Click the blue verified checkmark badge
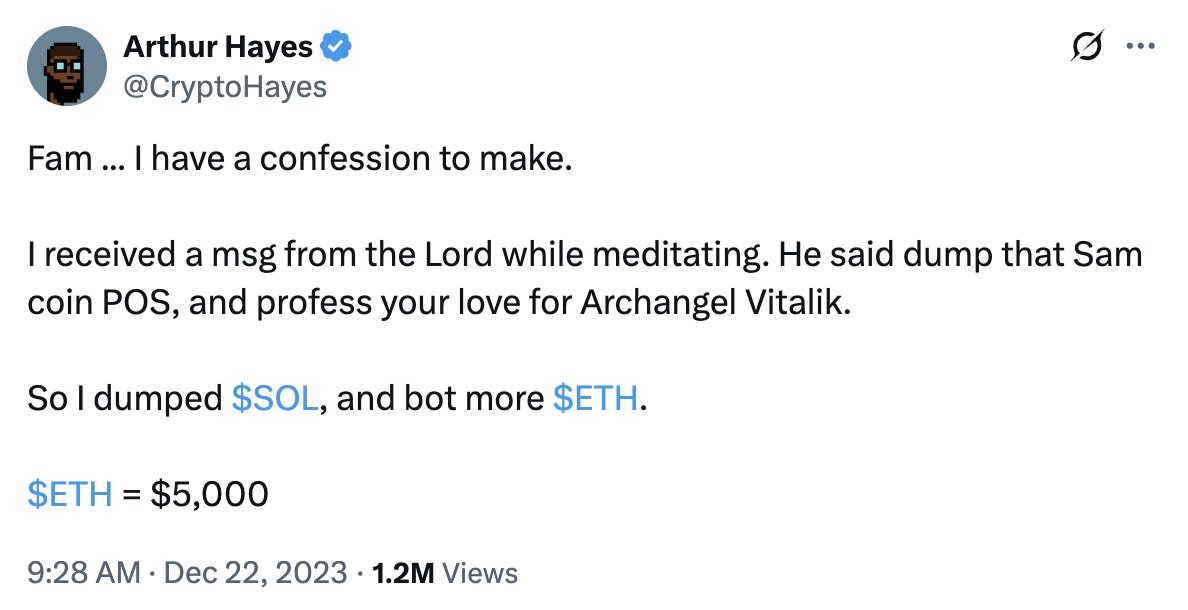The height and width of the screenshot is (610, 1188). (336, 46)
